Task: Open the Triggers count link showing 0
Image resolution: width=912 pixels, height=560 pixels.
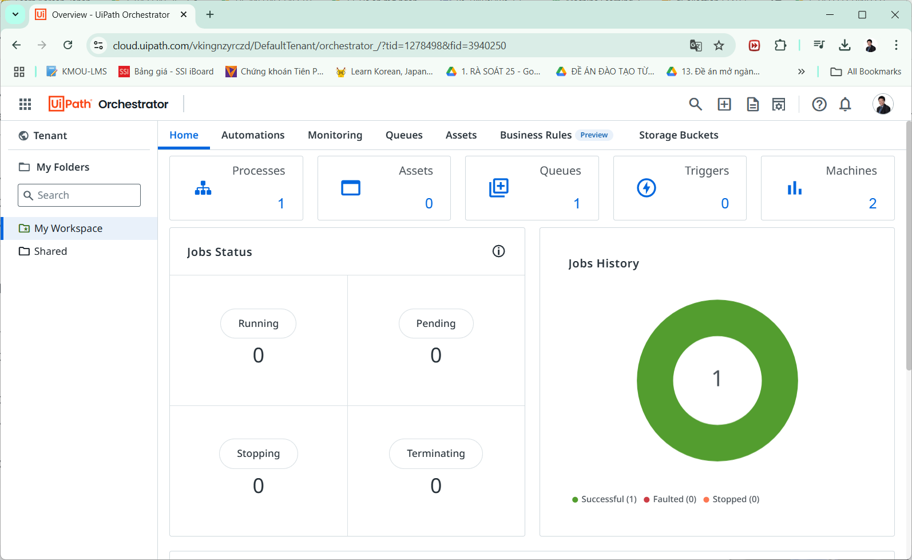Action: click(725, 204)
